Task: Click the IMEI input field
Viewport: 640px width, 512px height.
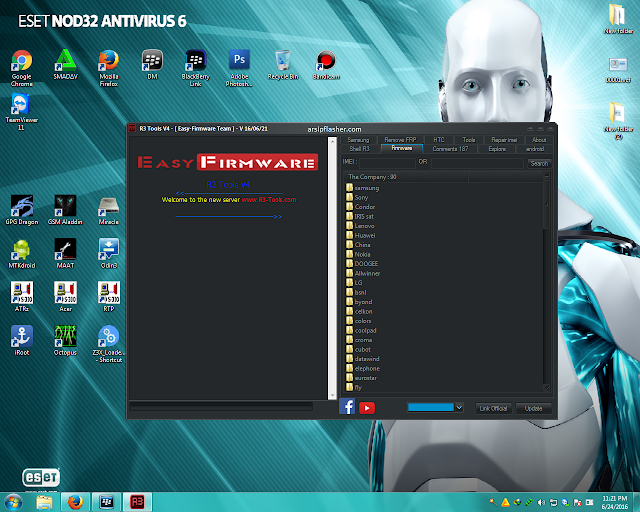Action: pyautogui.click(x=387, y=164)
